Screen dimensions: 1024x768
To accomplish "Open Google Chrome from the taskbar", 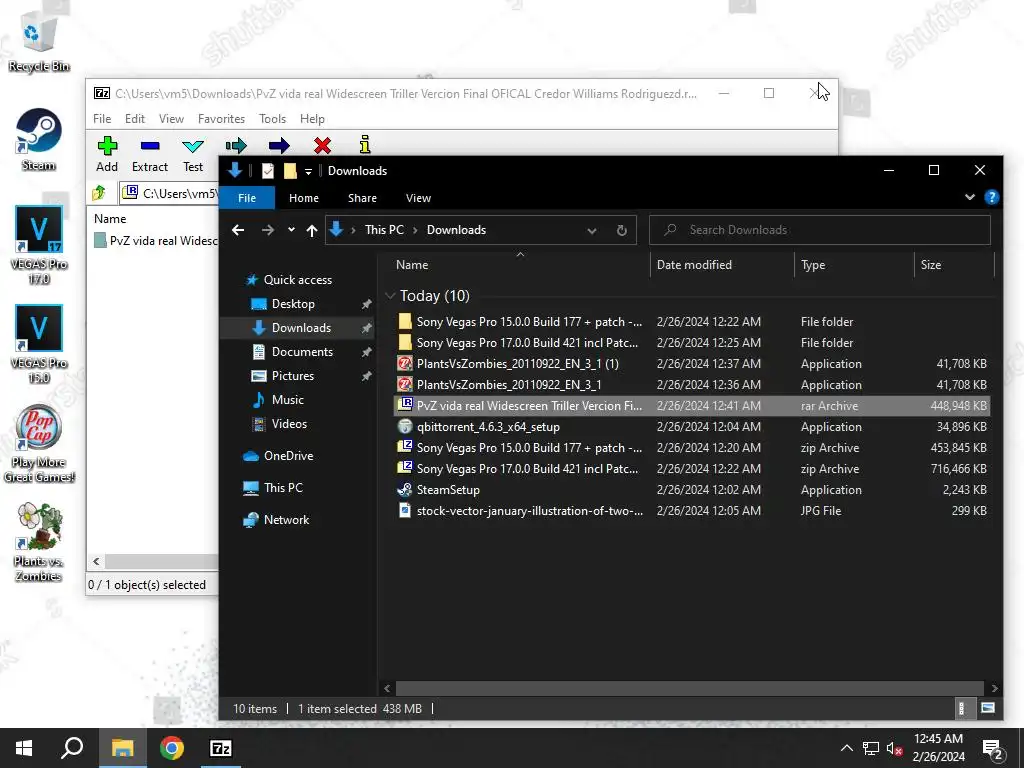I will click(172, 748).
